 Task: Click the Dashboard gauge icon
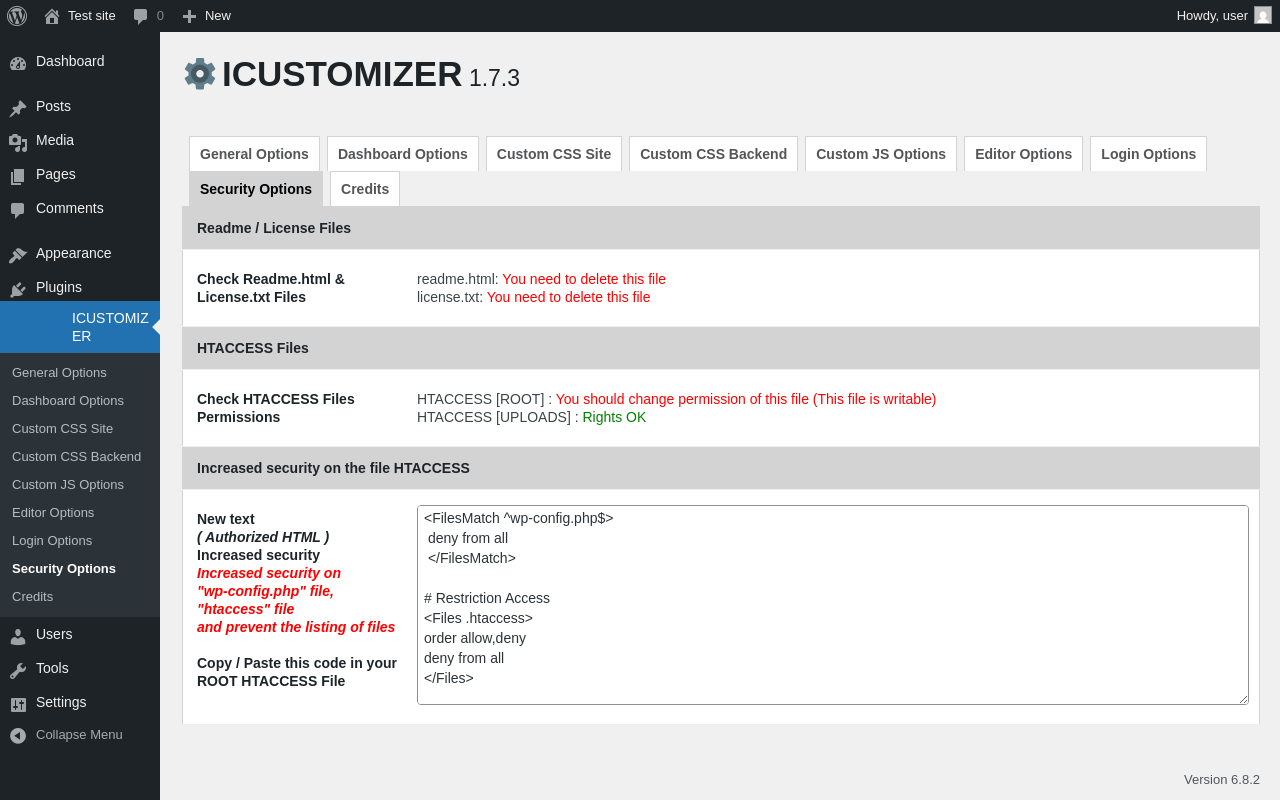18,62
